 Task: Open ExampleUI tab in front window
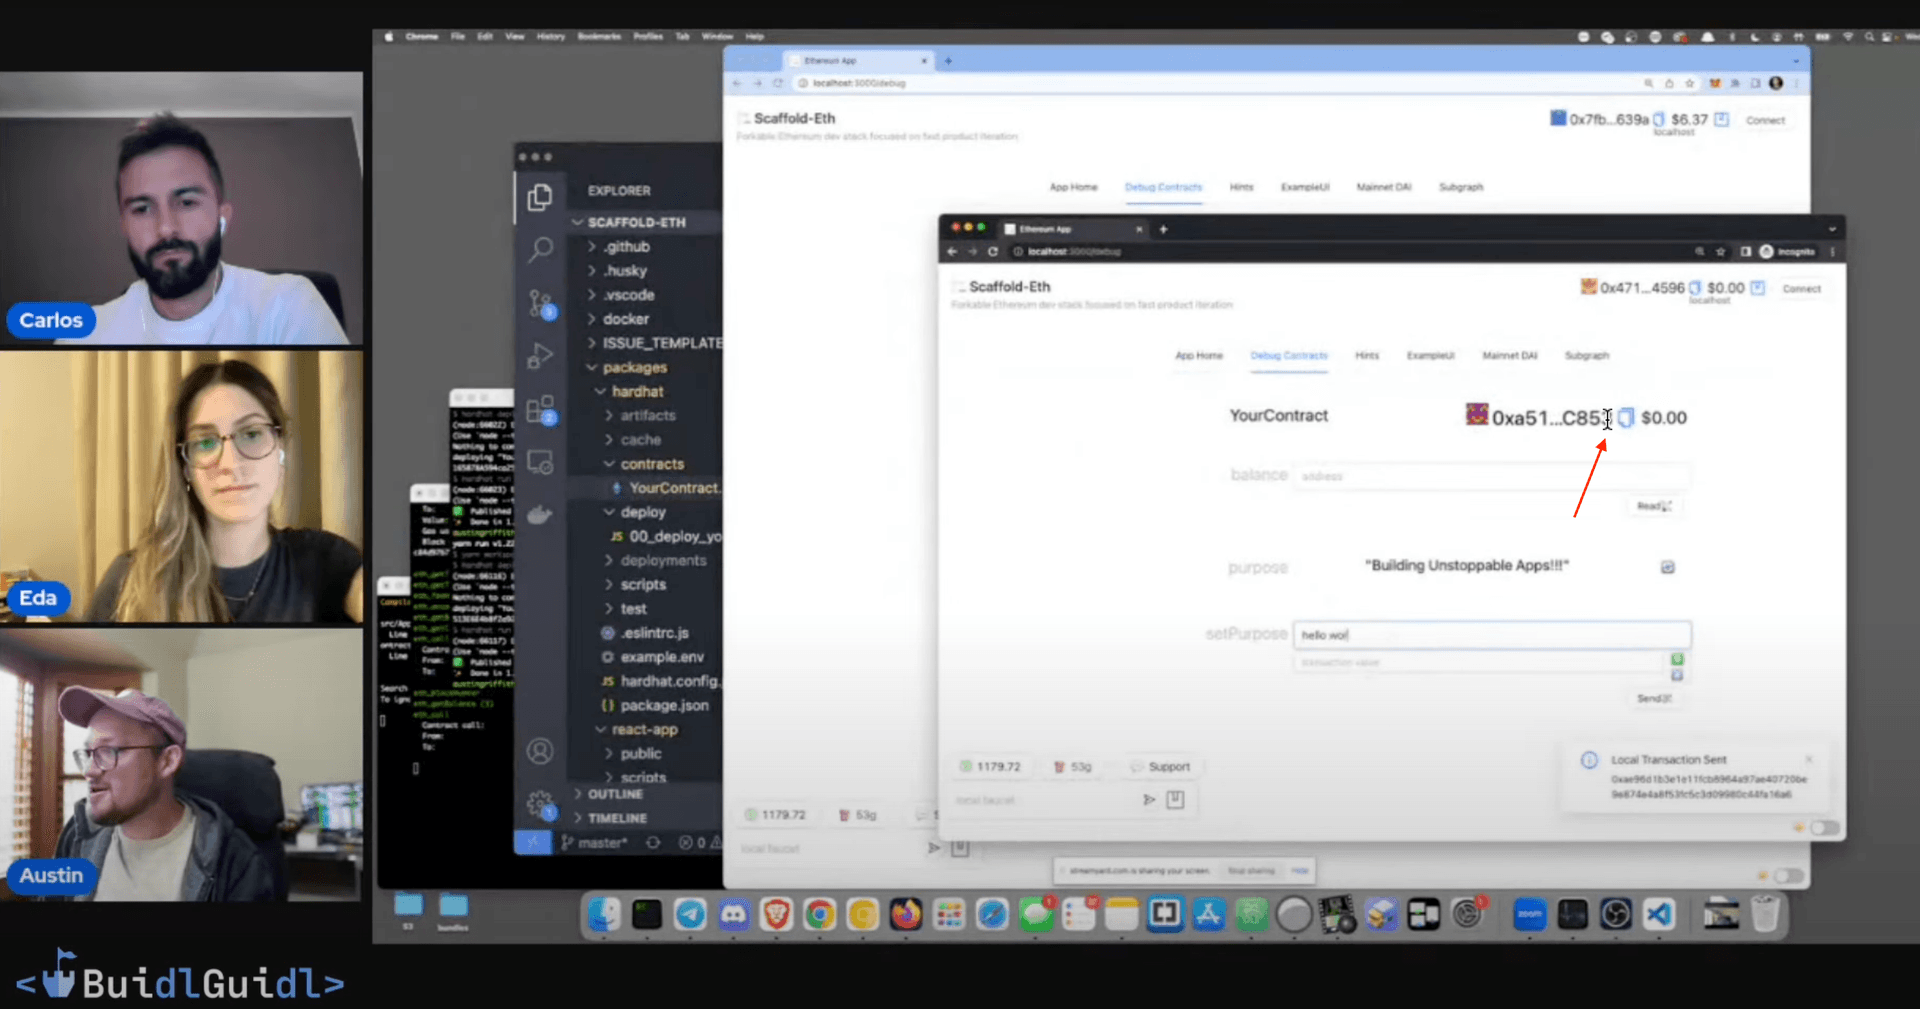(x=1430, y=356)
